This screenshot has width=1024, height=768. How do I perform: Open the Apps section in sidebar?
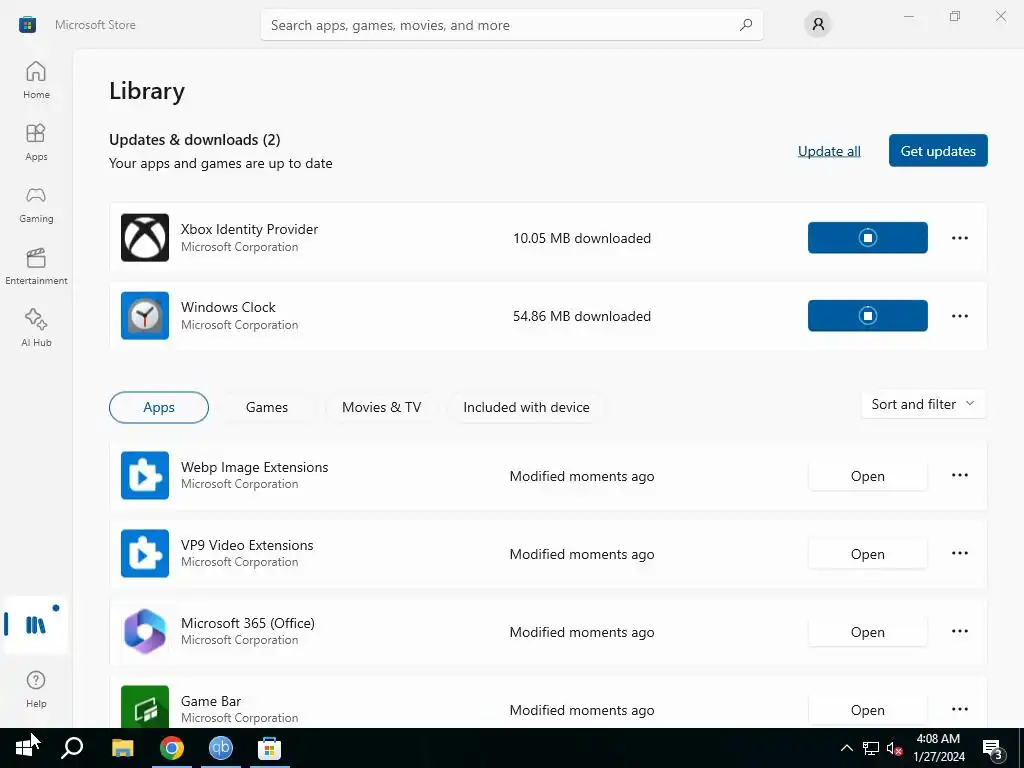coord(36,142)
